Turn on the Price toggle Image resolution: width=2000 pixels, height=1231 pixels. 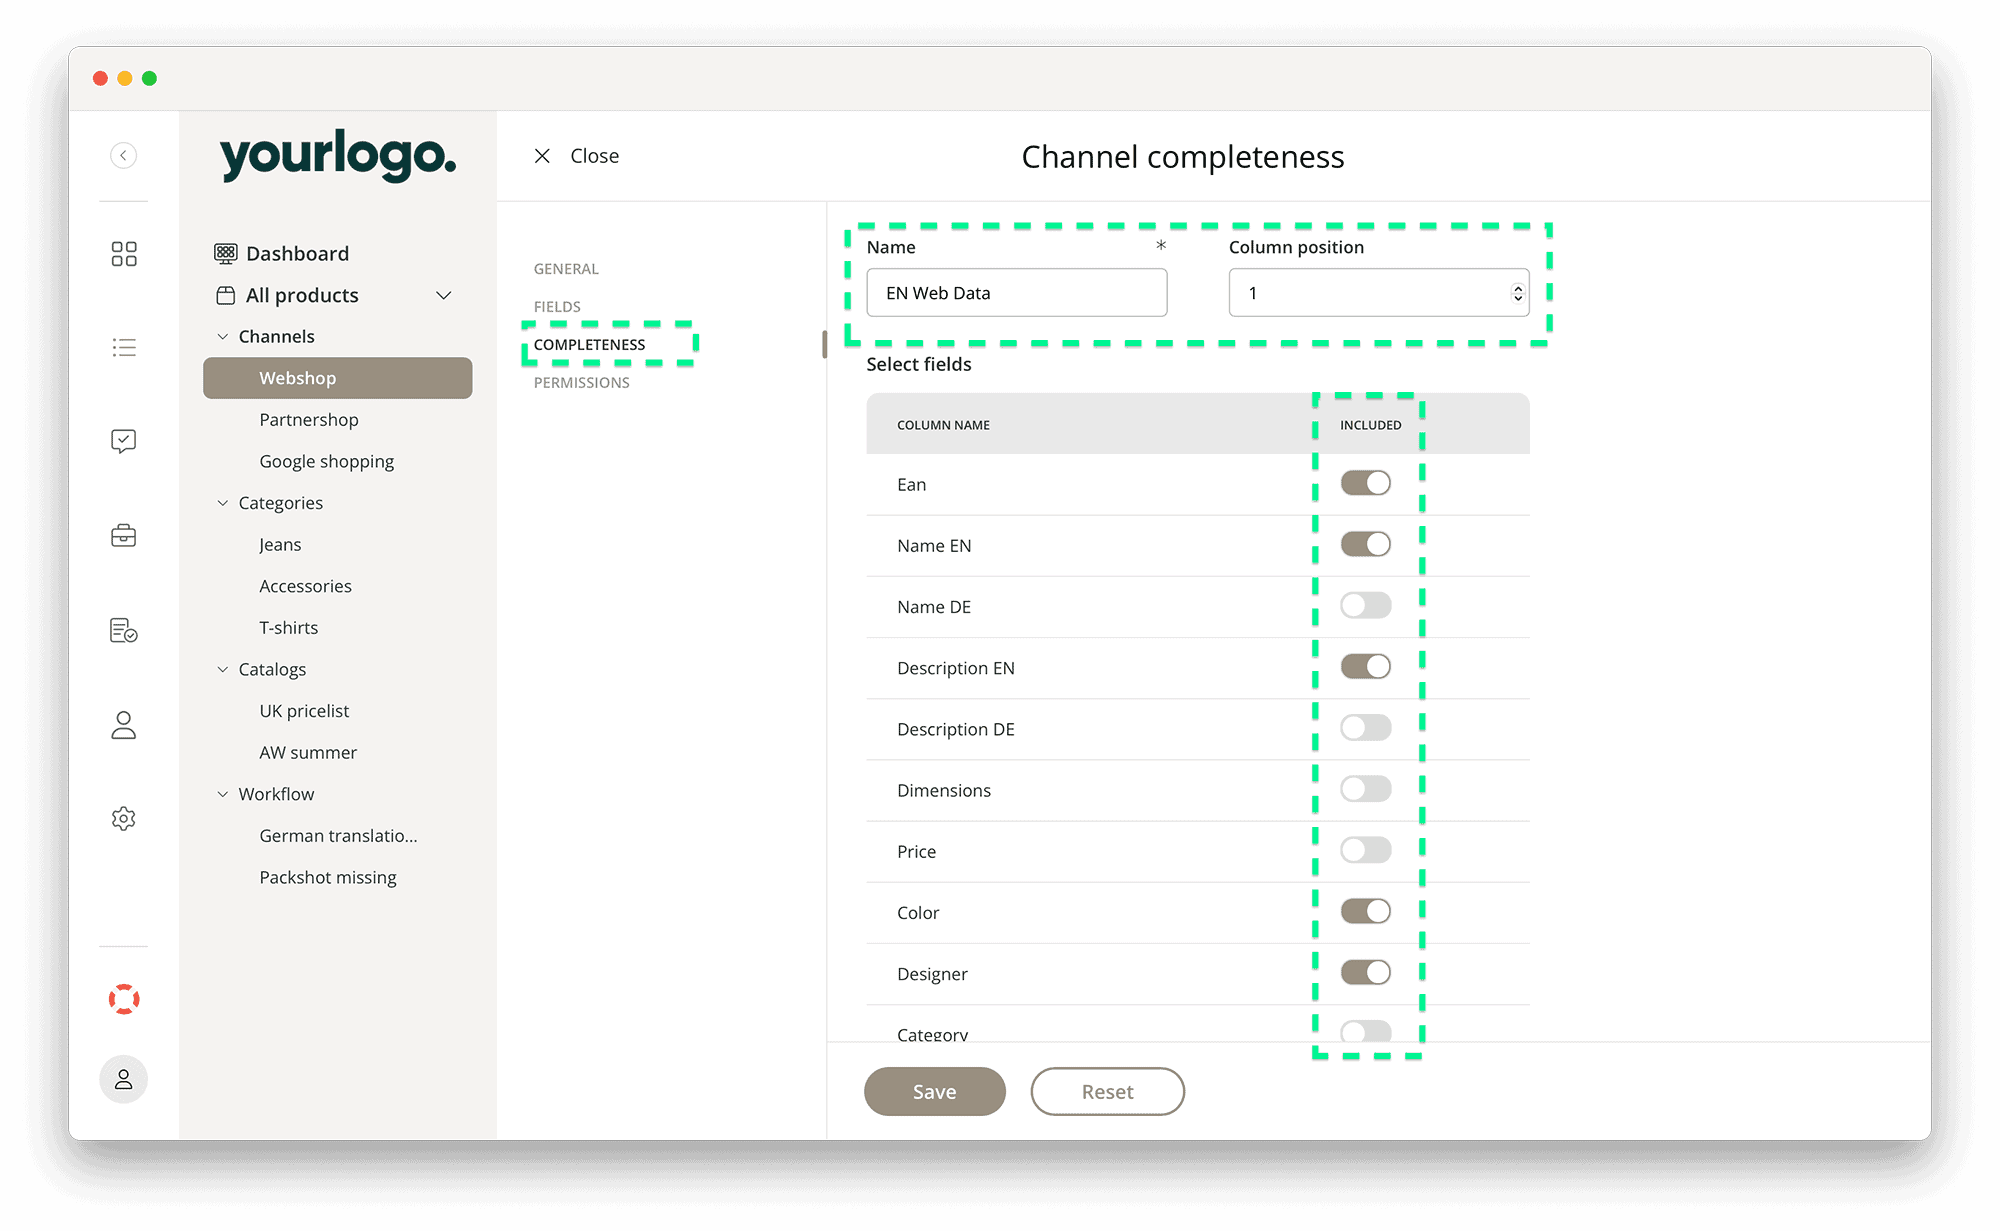(x=1365, y=850)
